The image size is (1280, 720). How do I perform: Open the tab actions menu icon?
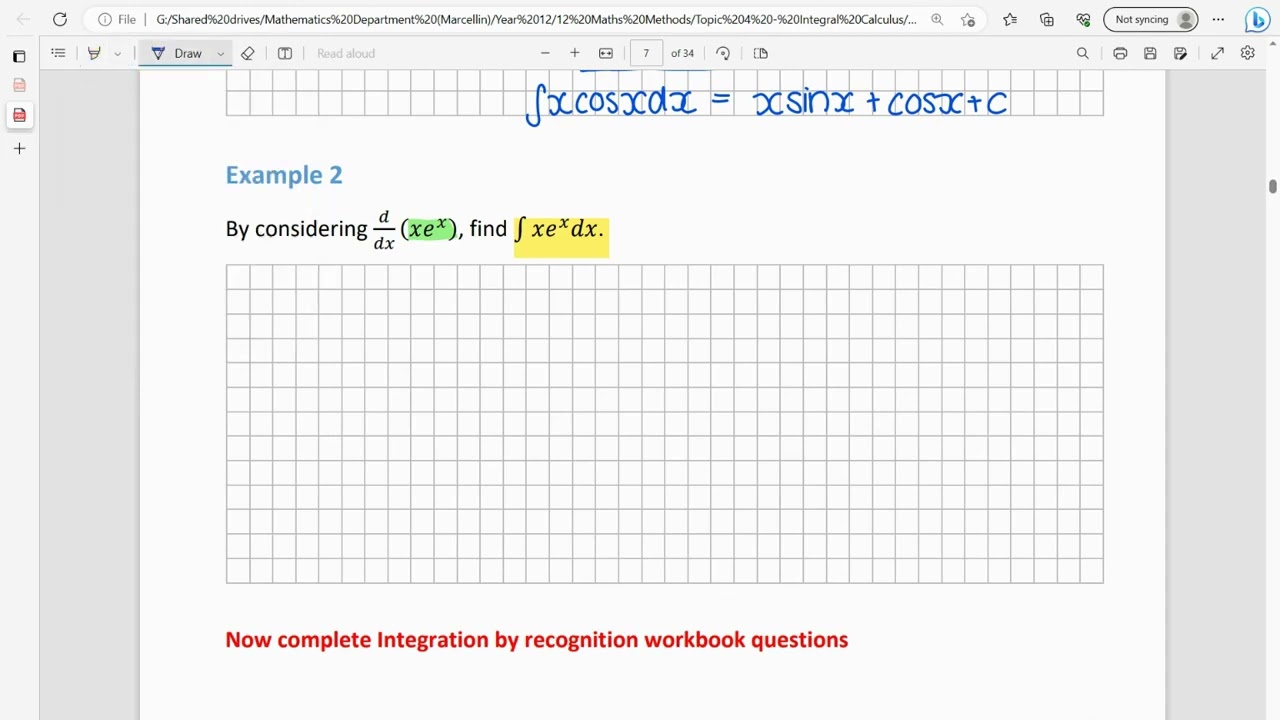pos(19,56)
